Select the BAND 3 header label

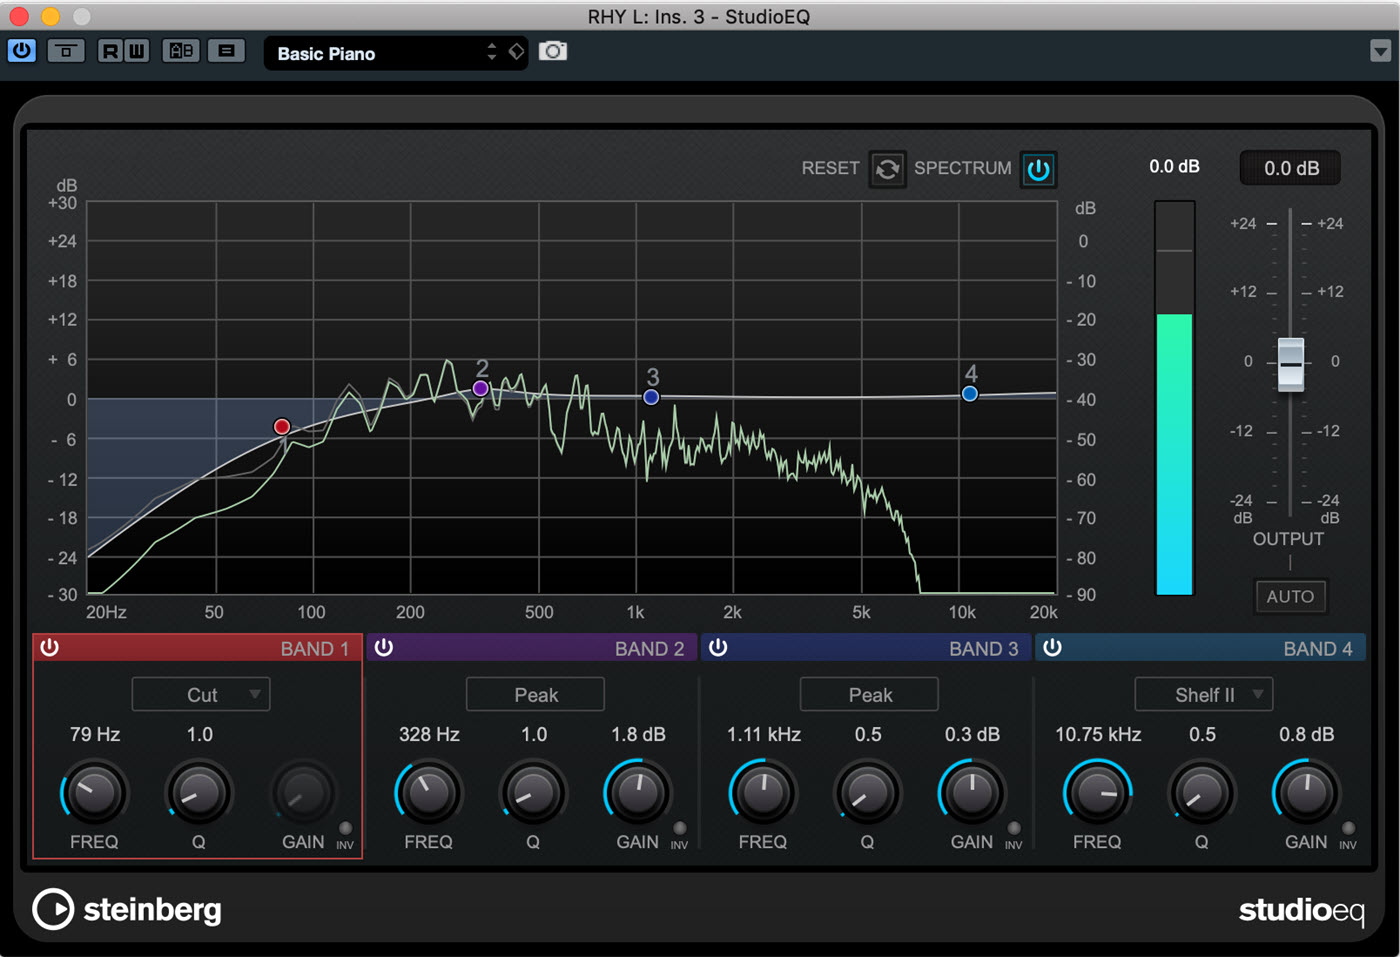point(984,649)
